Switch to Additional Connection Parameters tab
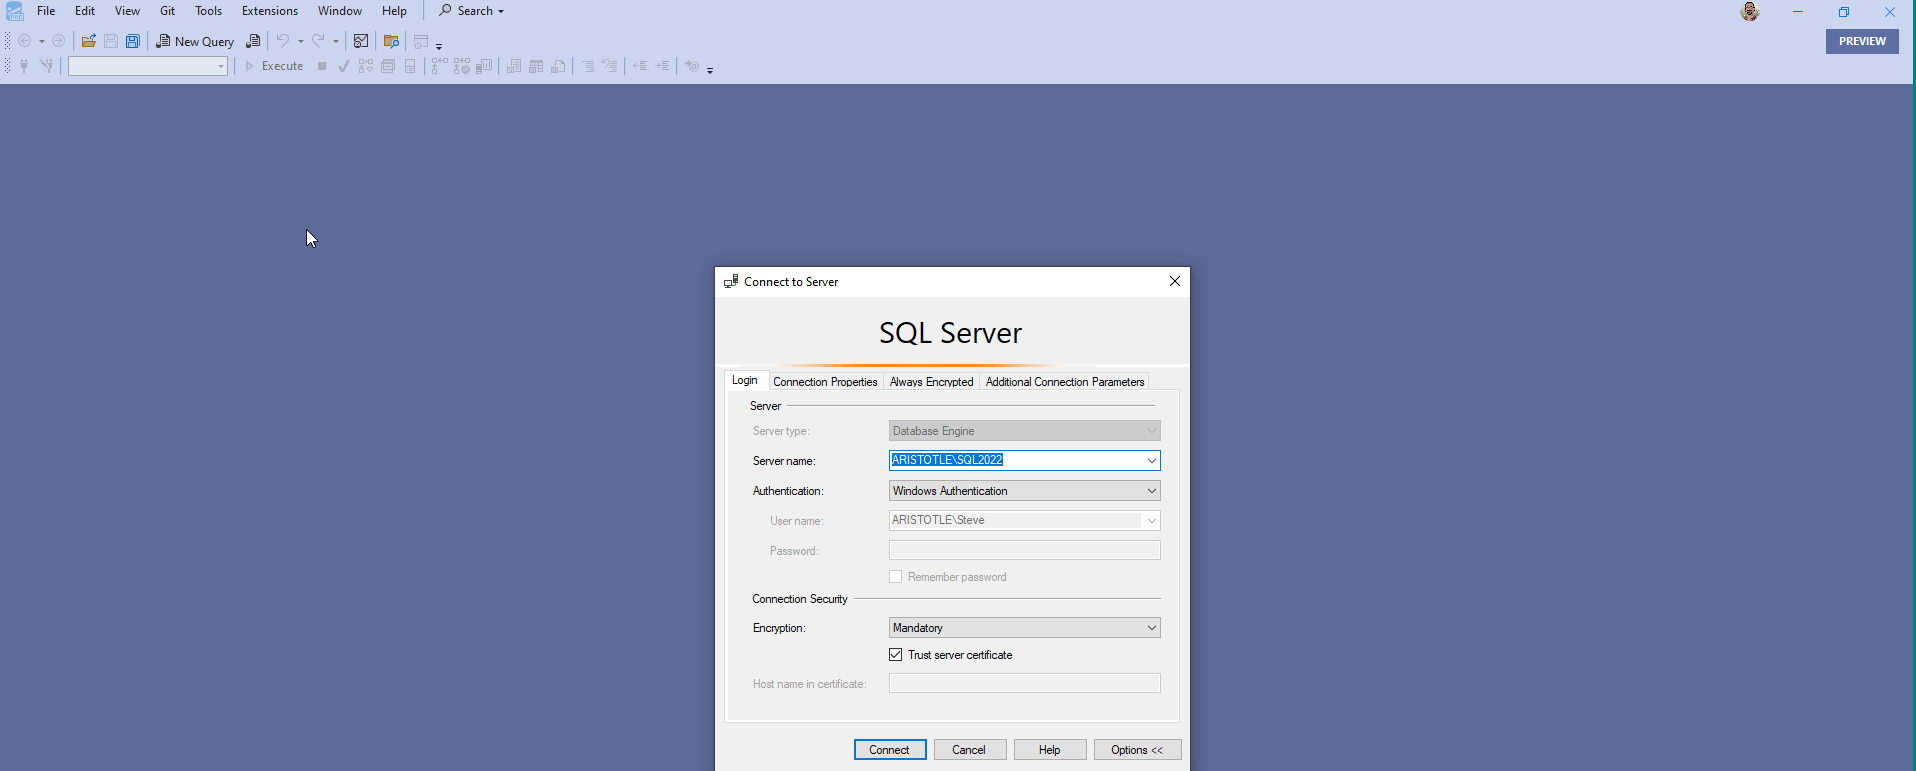This screenshot has height=771, width=1916. (1064, 382)
